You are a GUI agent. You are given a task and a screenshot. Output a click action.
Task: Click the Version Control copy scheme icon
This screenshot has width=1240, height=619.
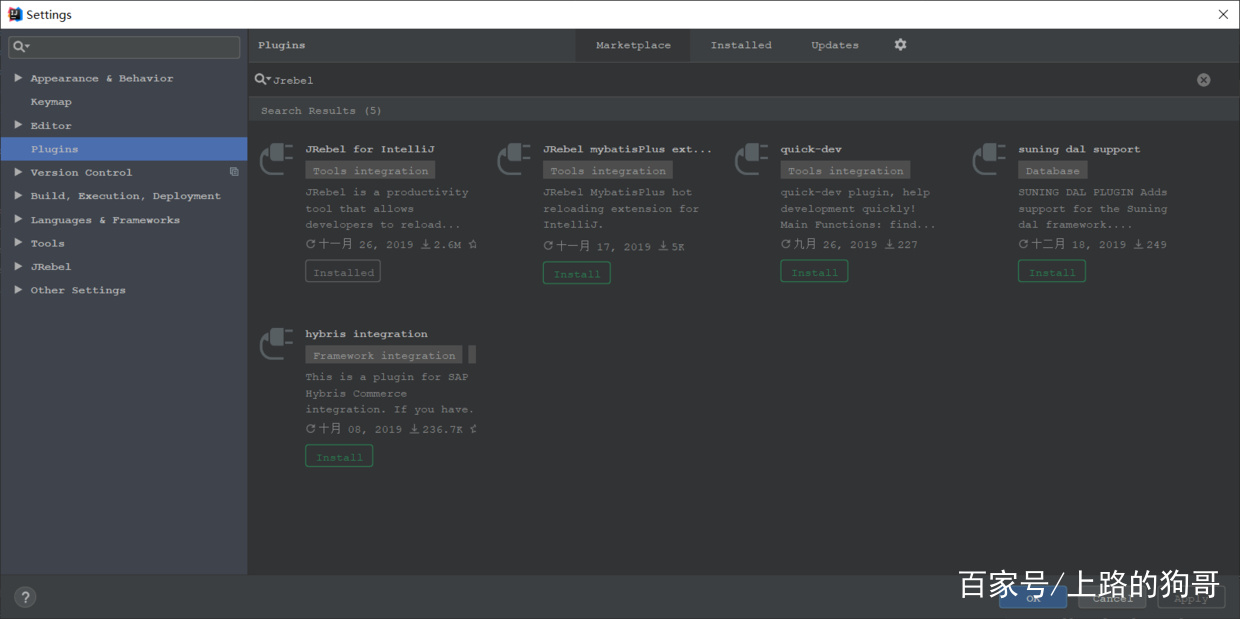coord(234,172)
